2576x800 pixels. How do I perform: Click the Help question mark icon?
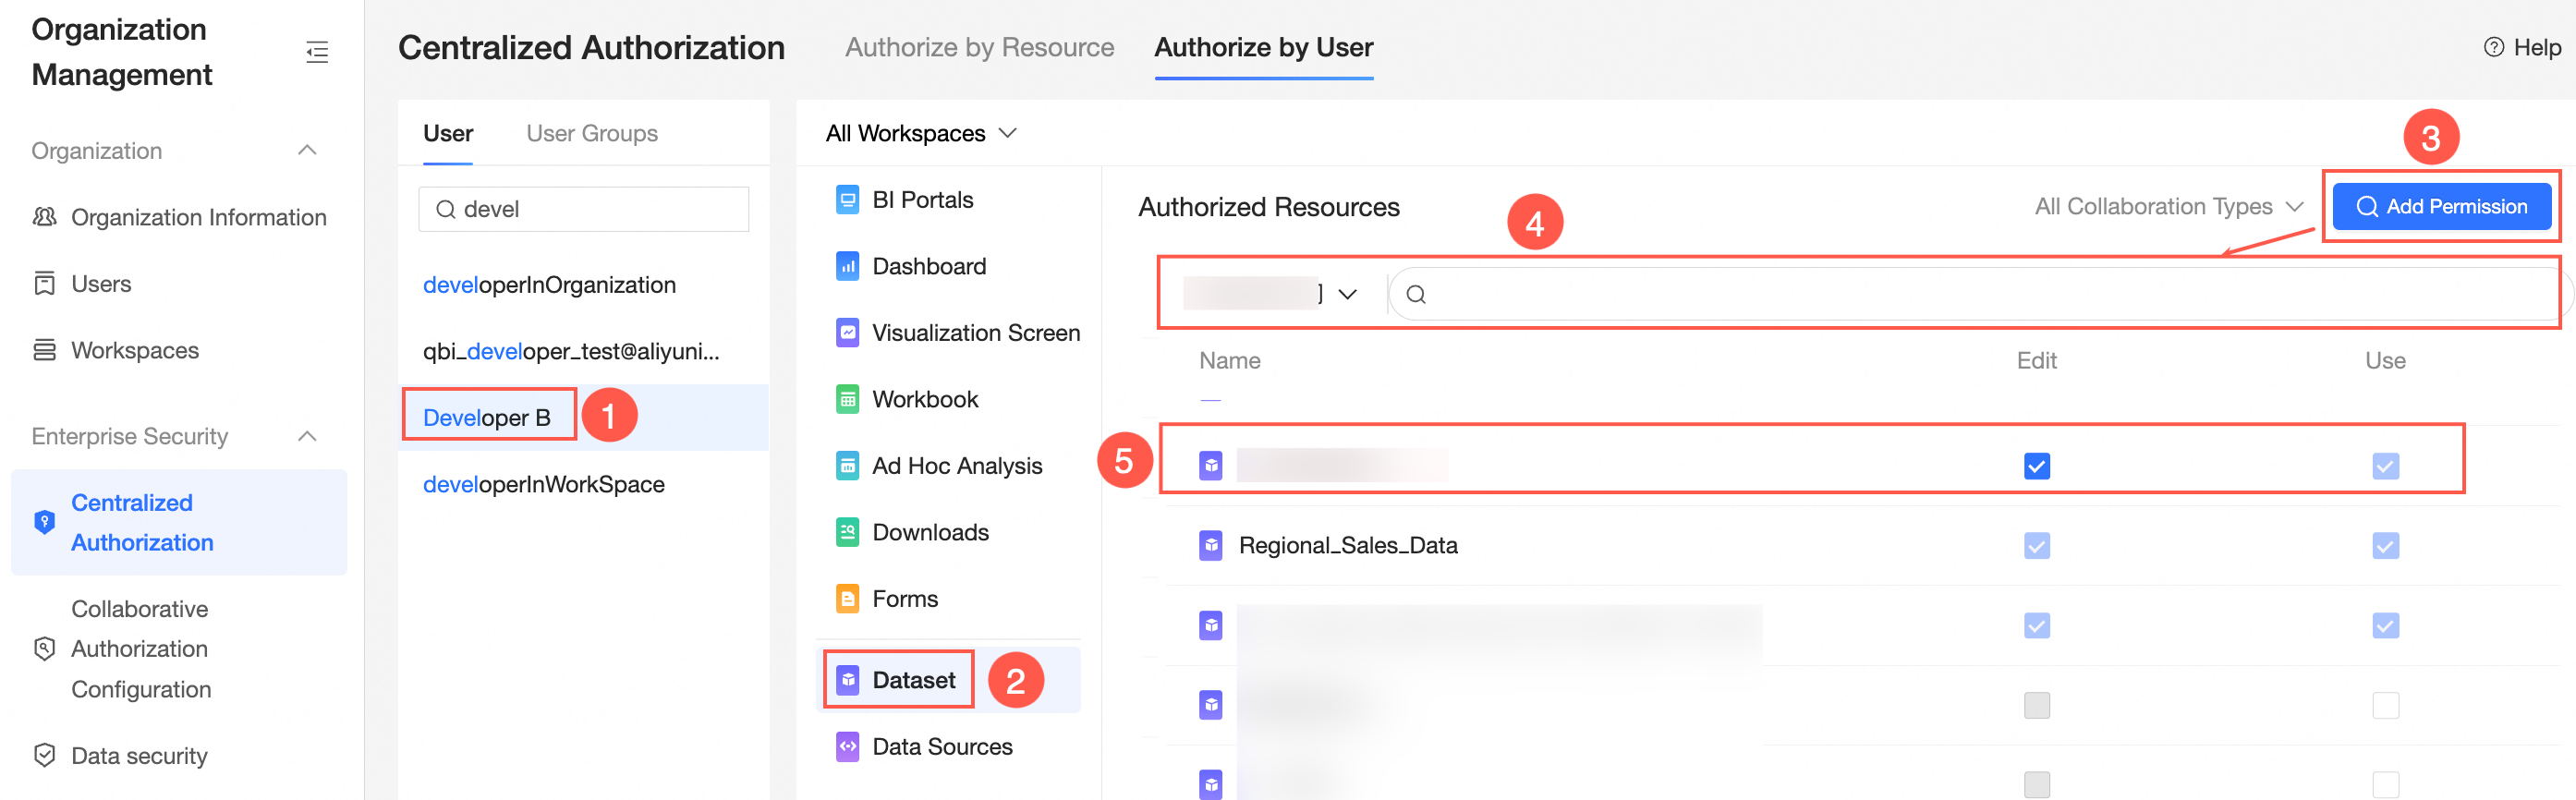(x=2494, y=47)
